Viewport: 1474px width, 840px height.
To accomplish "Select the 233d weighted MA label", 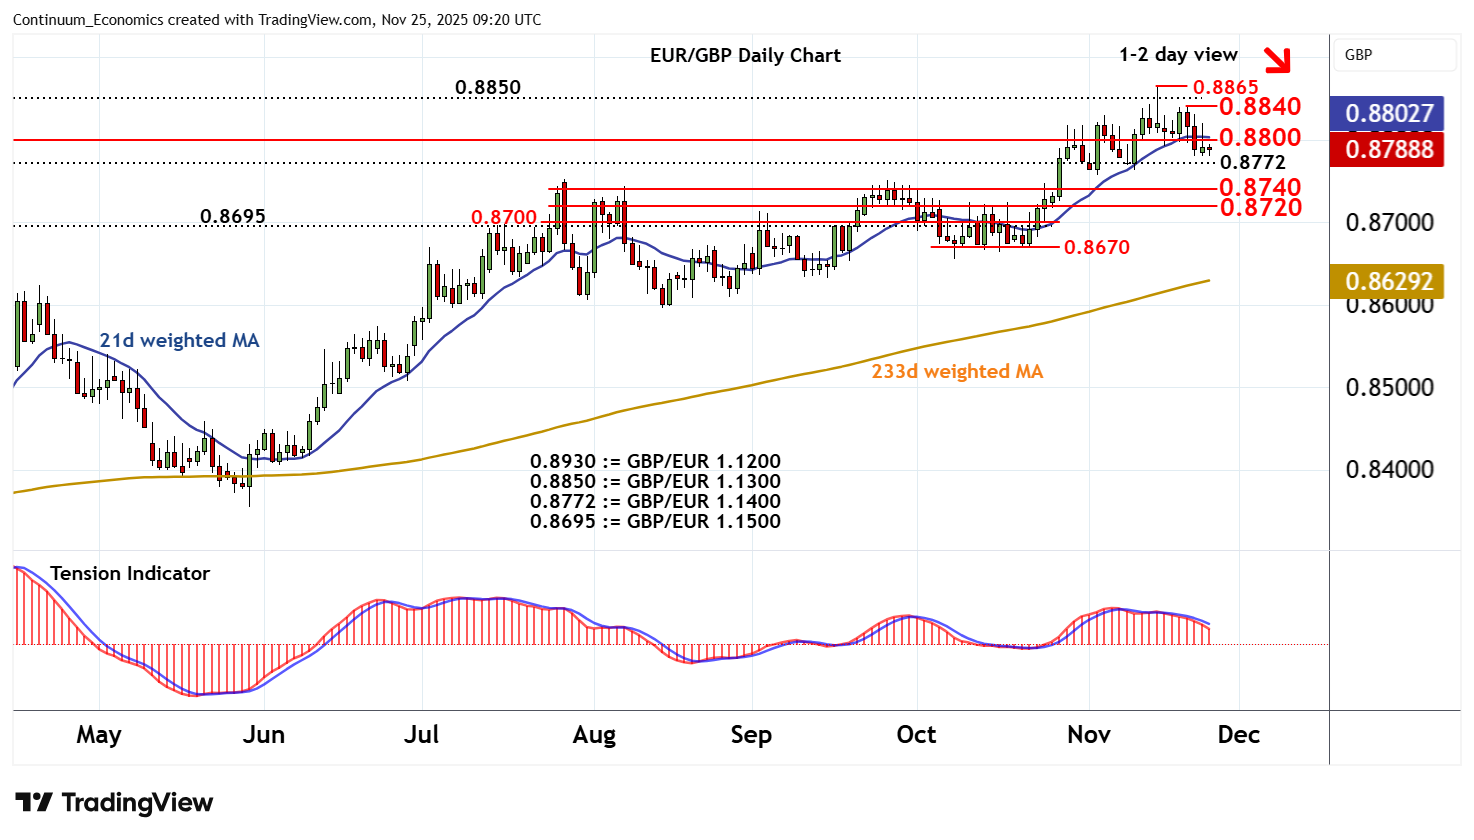I will (957, 372).
